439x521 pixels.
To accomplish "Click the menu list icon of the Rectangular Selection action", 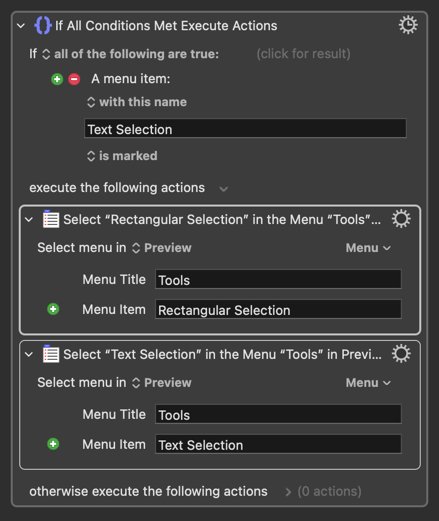I will [51, 219].
